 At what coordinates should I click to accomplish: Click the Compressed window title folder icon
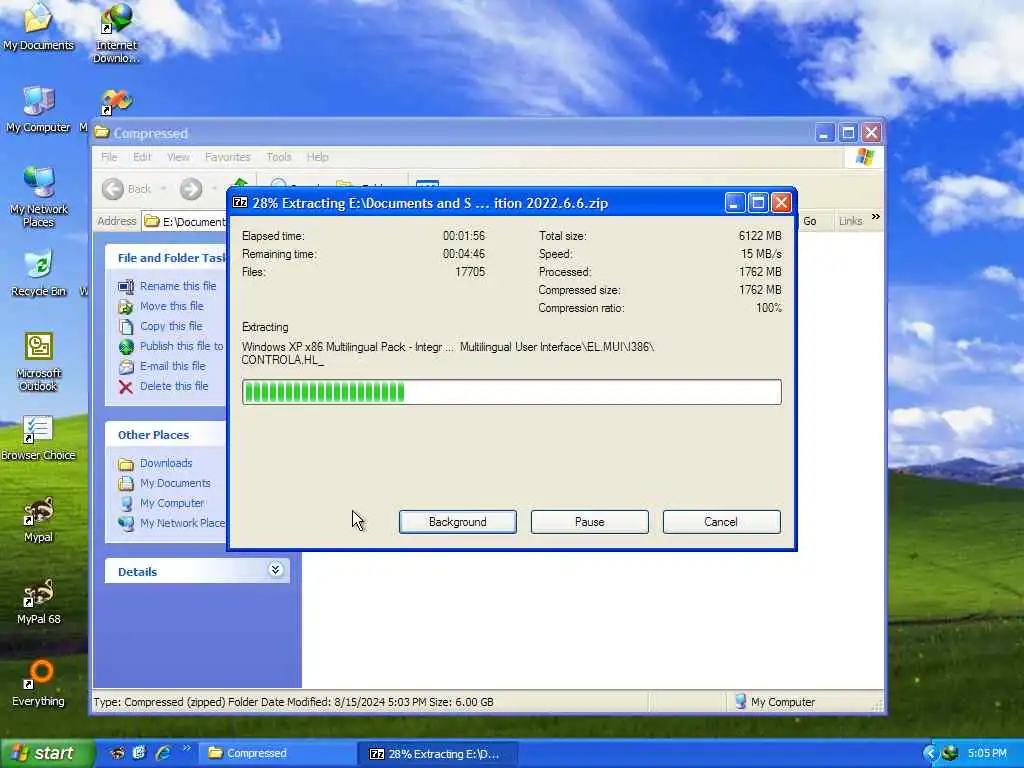click(x=102, y=133)
